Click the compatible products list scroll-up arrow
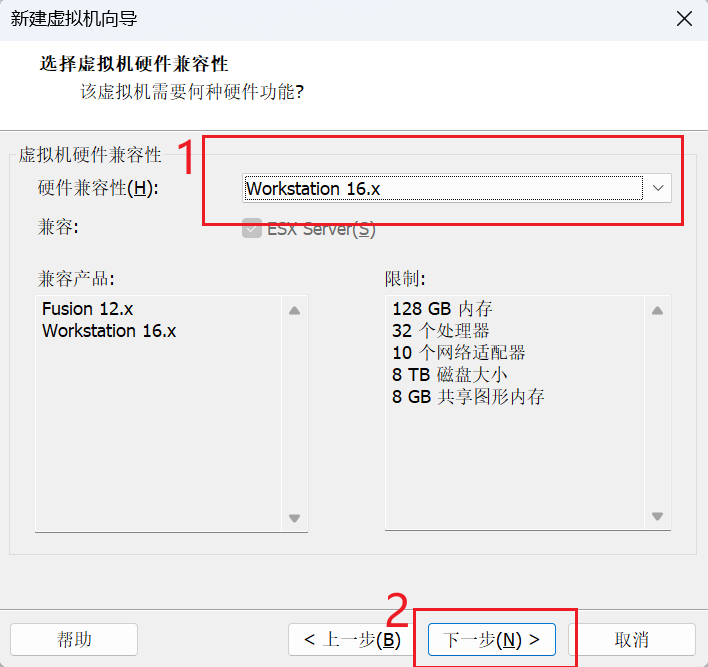This screenshot has width=708, height=667. (294, 310)
